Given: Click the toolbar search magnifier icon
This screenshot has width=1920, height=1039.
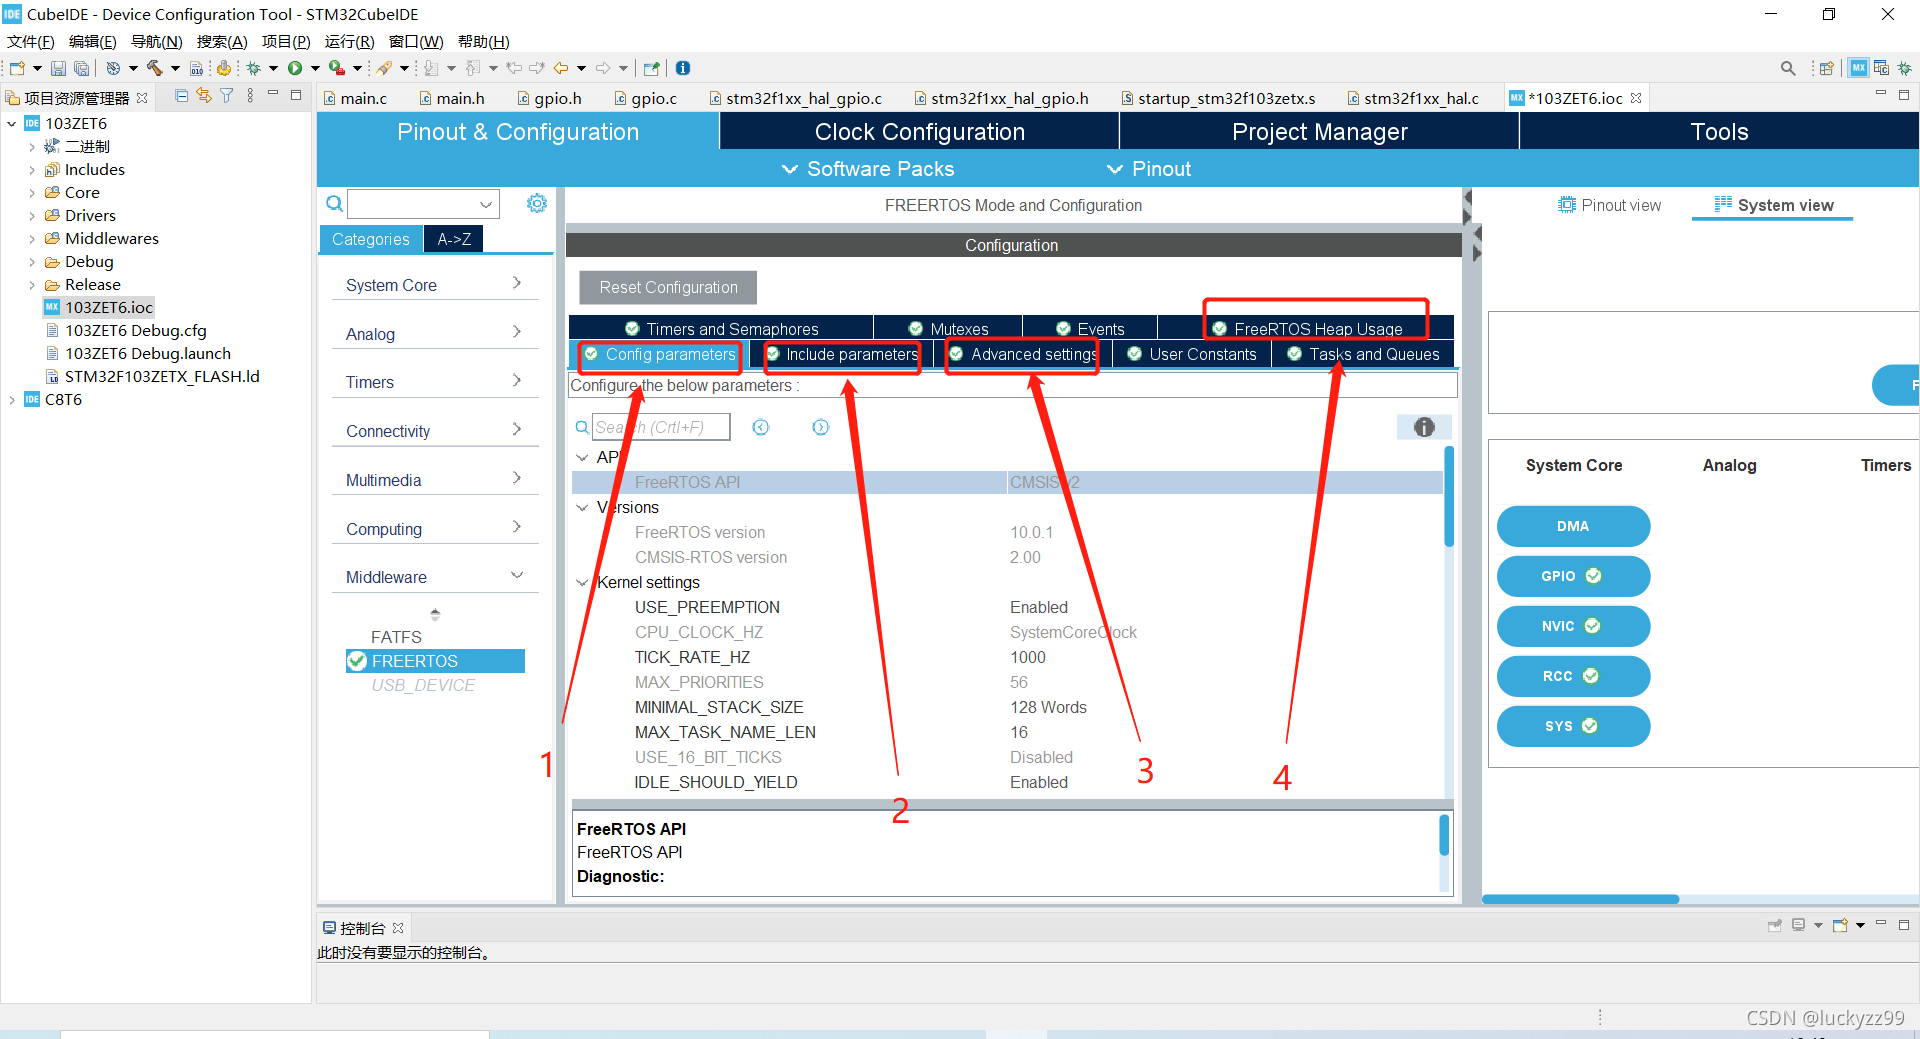Looking at the screenshot, I should 1788,68.
